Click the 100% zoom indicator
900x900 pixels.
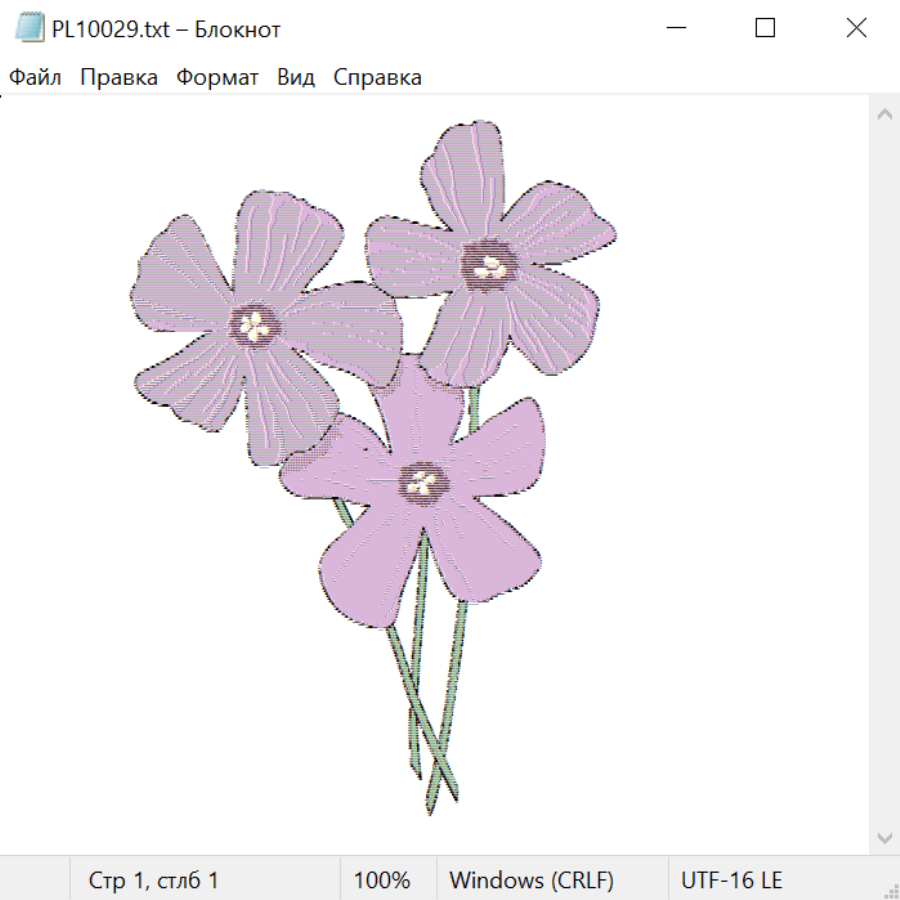[382, 881]
